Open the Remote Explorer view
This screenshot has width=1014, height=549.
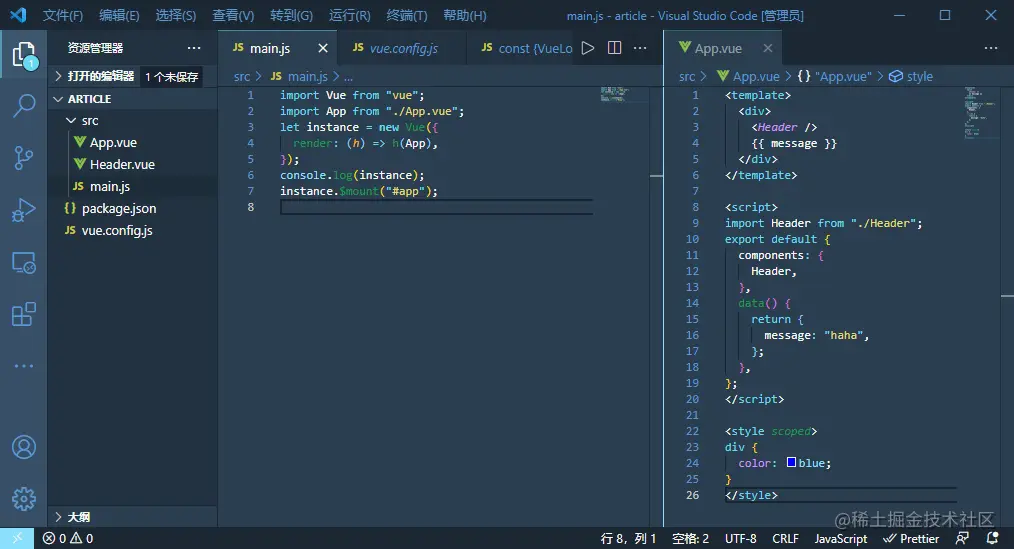tap(24, 263)
